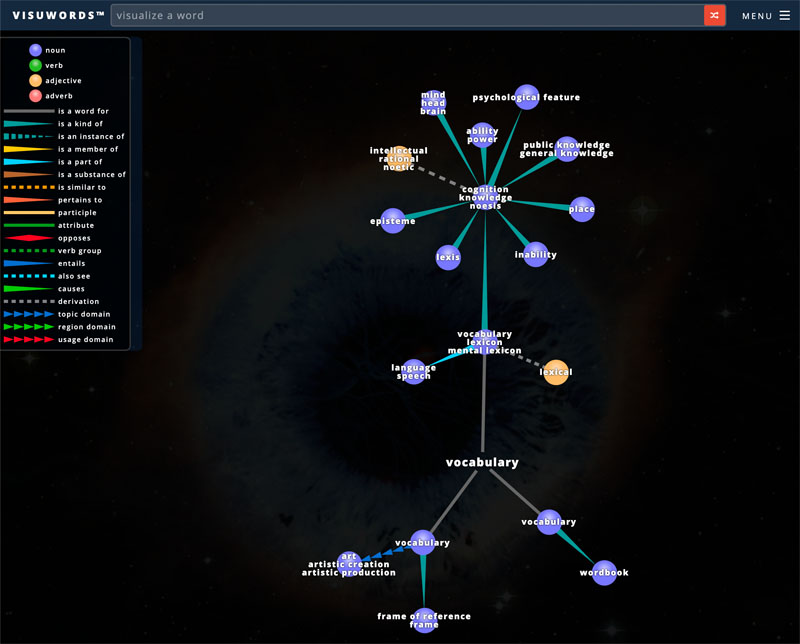Click 'participle' legend entry
The height and width of the screenshot is (644, 800).
pos(50,213)
